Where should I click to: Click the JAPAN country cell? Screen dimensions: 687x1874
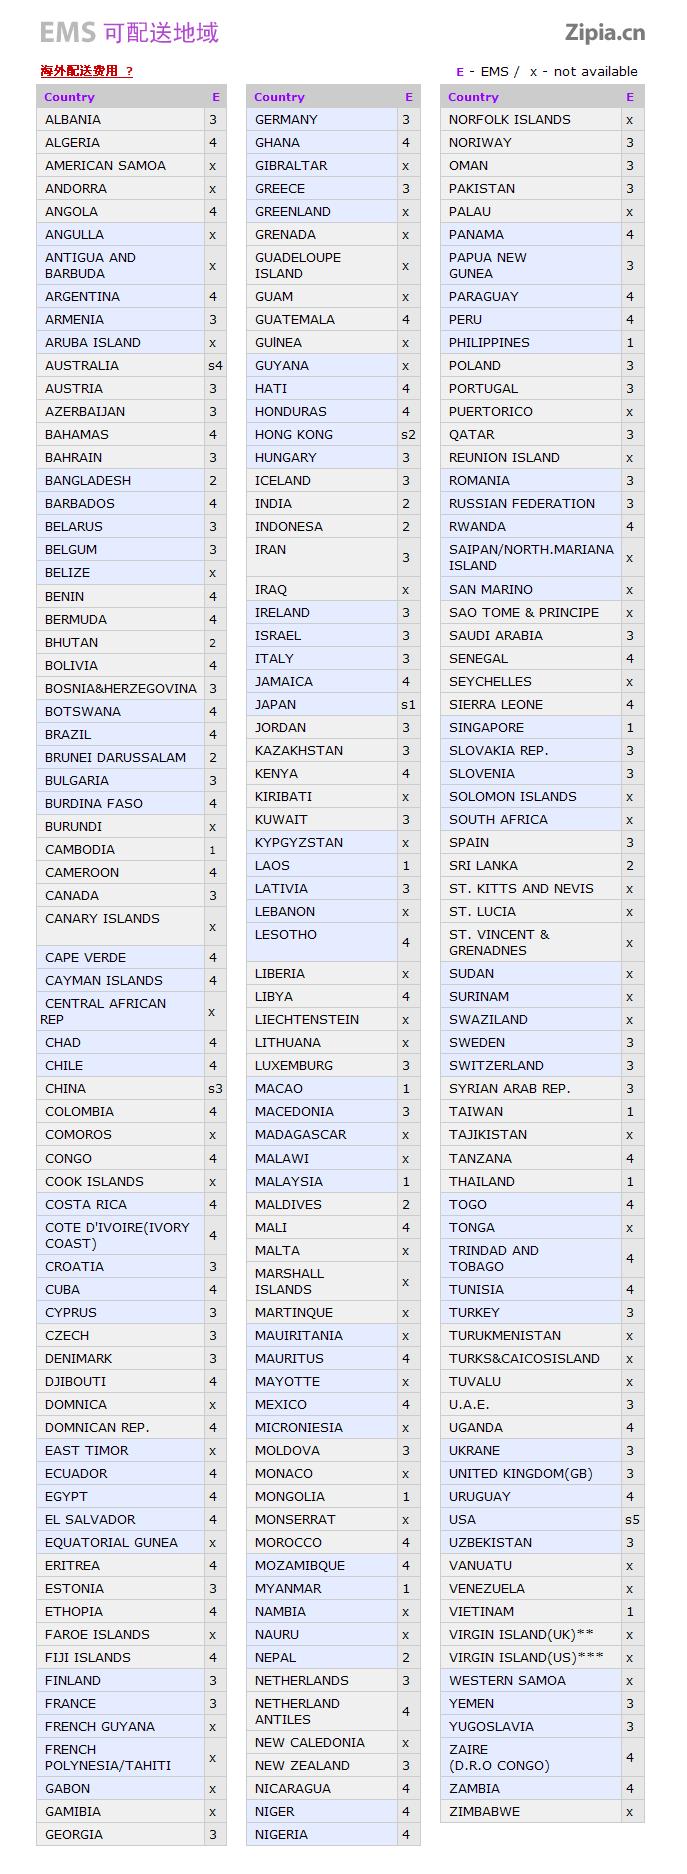point(275,705)
